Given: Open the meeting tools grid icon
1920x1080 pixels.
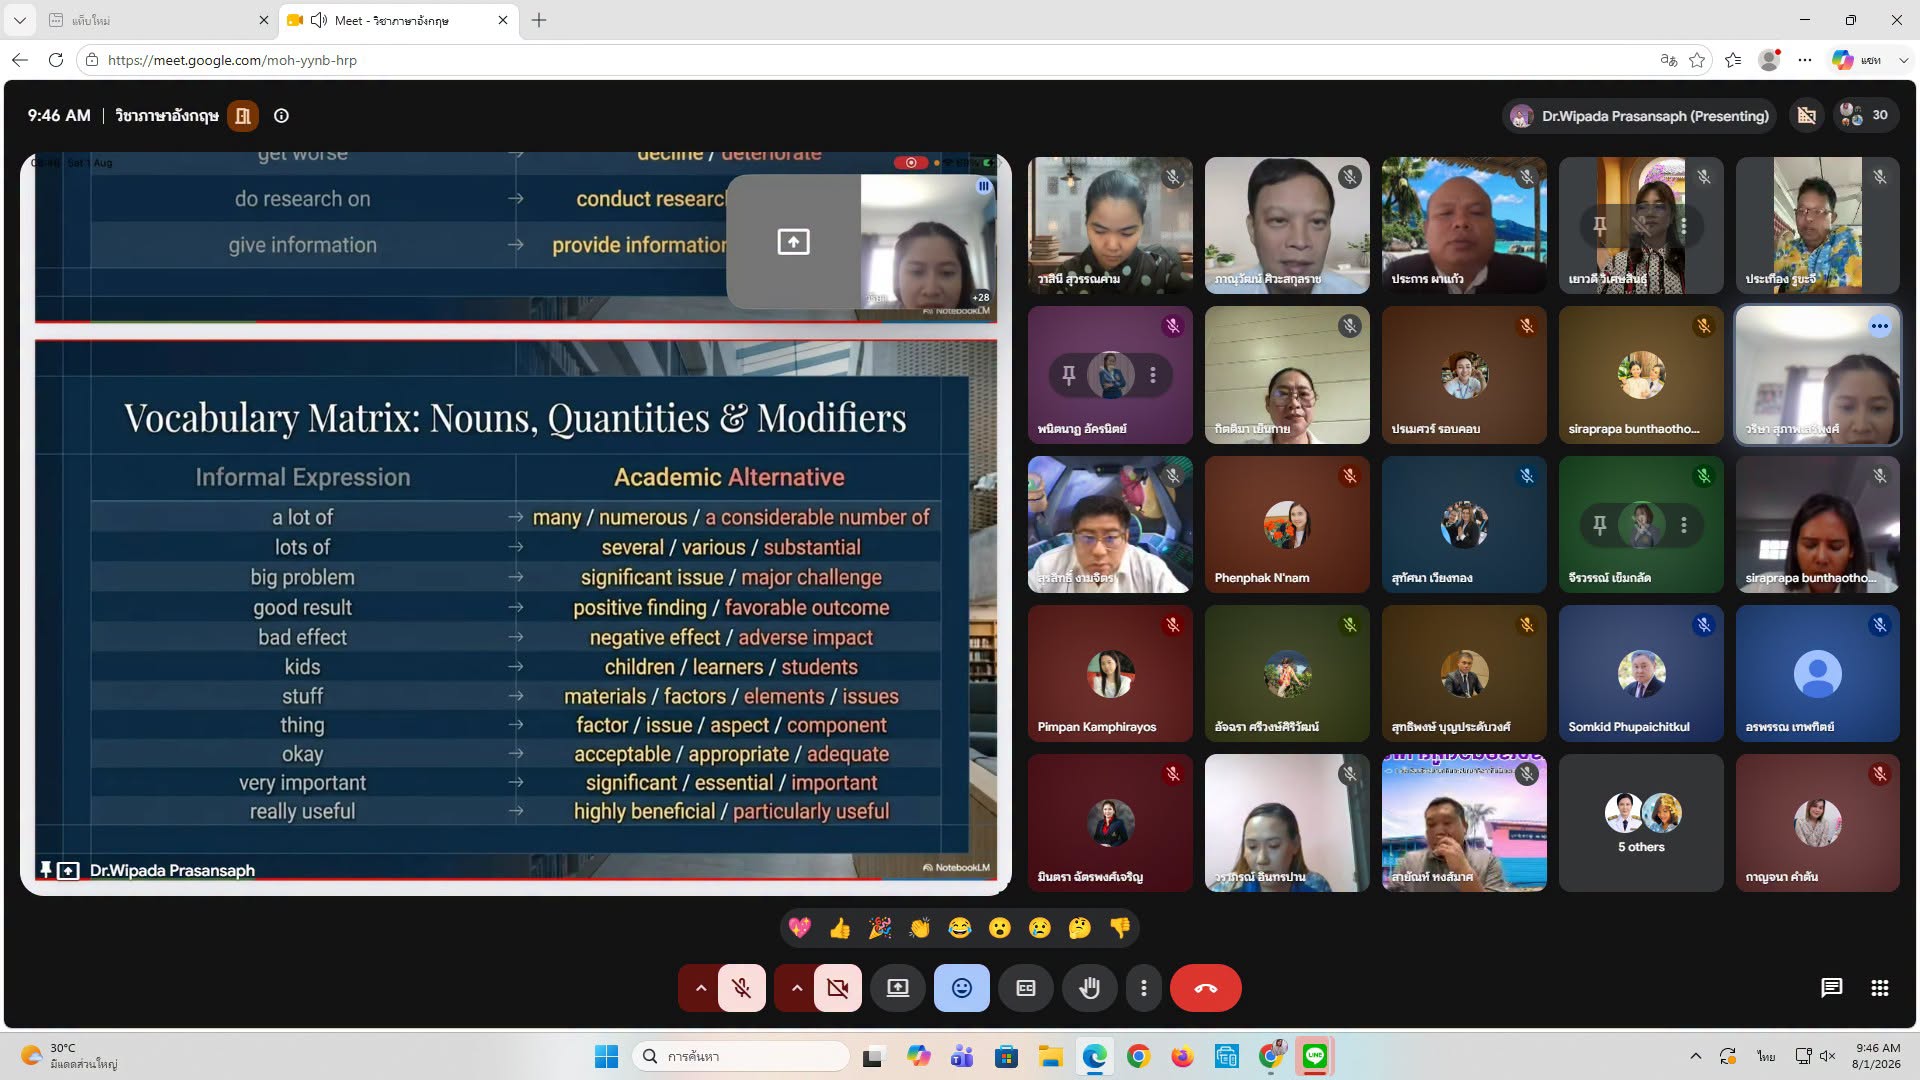Looking at the screenshot, I should click(x=1880, y=988).
